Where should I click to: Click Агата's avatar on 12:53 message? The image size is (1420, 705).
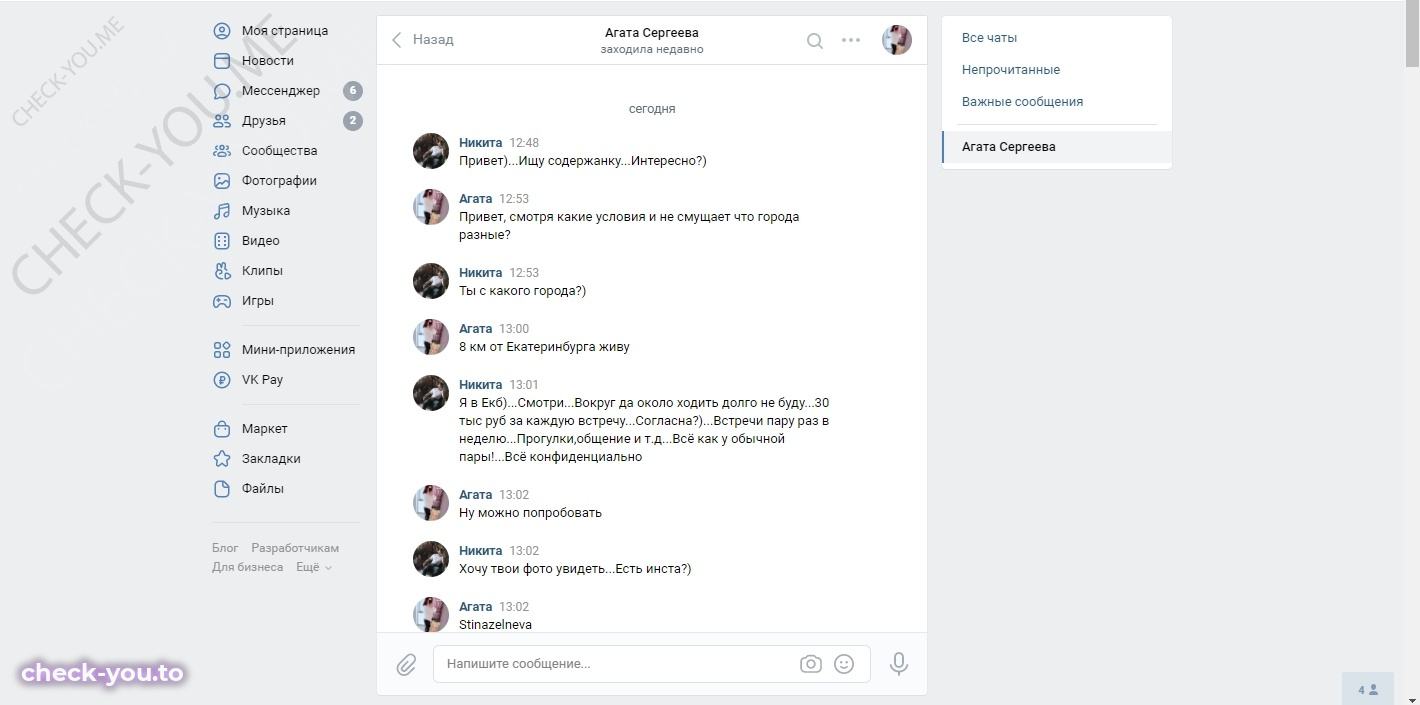coord(431,207)
